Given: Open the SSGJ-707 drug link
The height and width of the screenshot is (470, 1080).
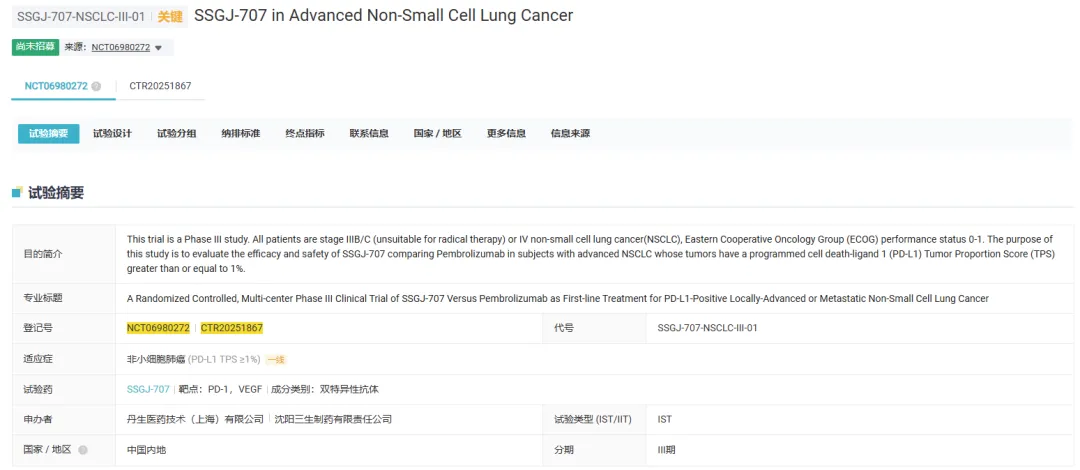Looking at the screenshot, I should pos(148,389).
